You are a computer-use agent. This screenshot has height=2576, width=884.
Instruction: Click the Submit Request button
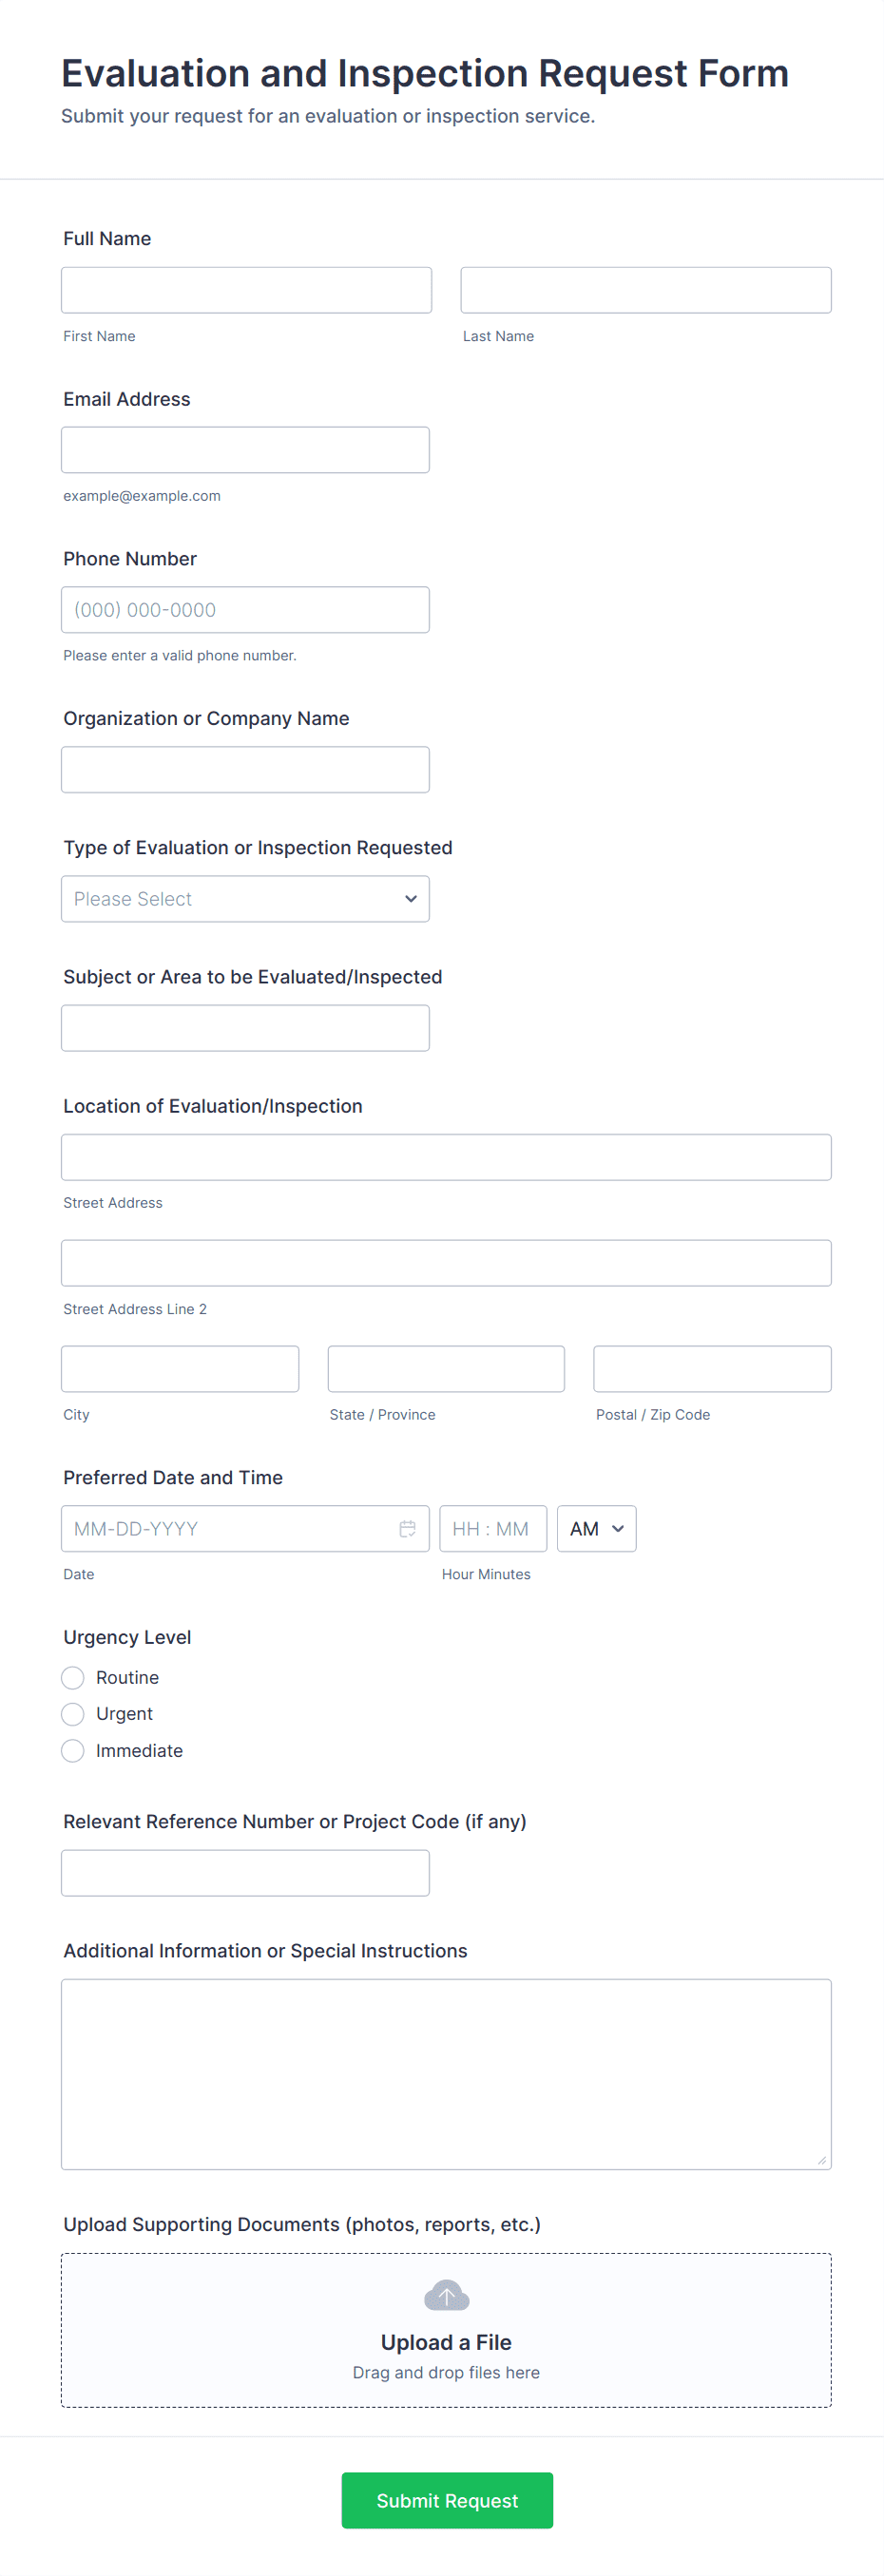tap(447, 2500)
